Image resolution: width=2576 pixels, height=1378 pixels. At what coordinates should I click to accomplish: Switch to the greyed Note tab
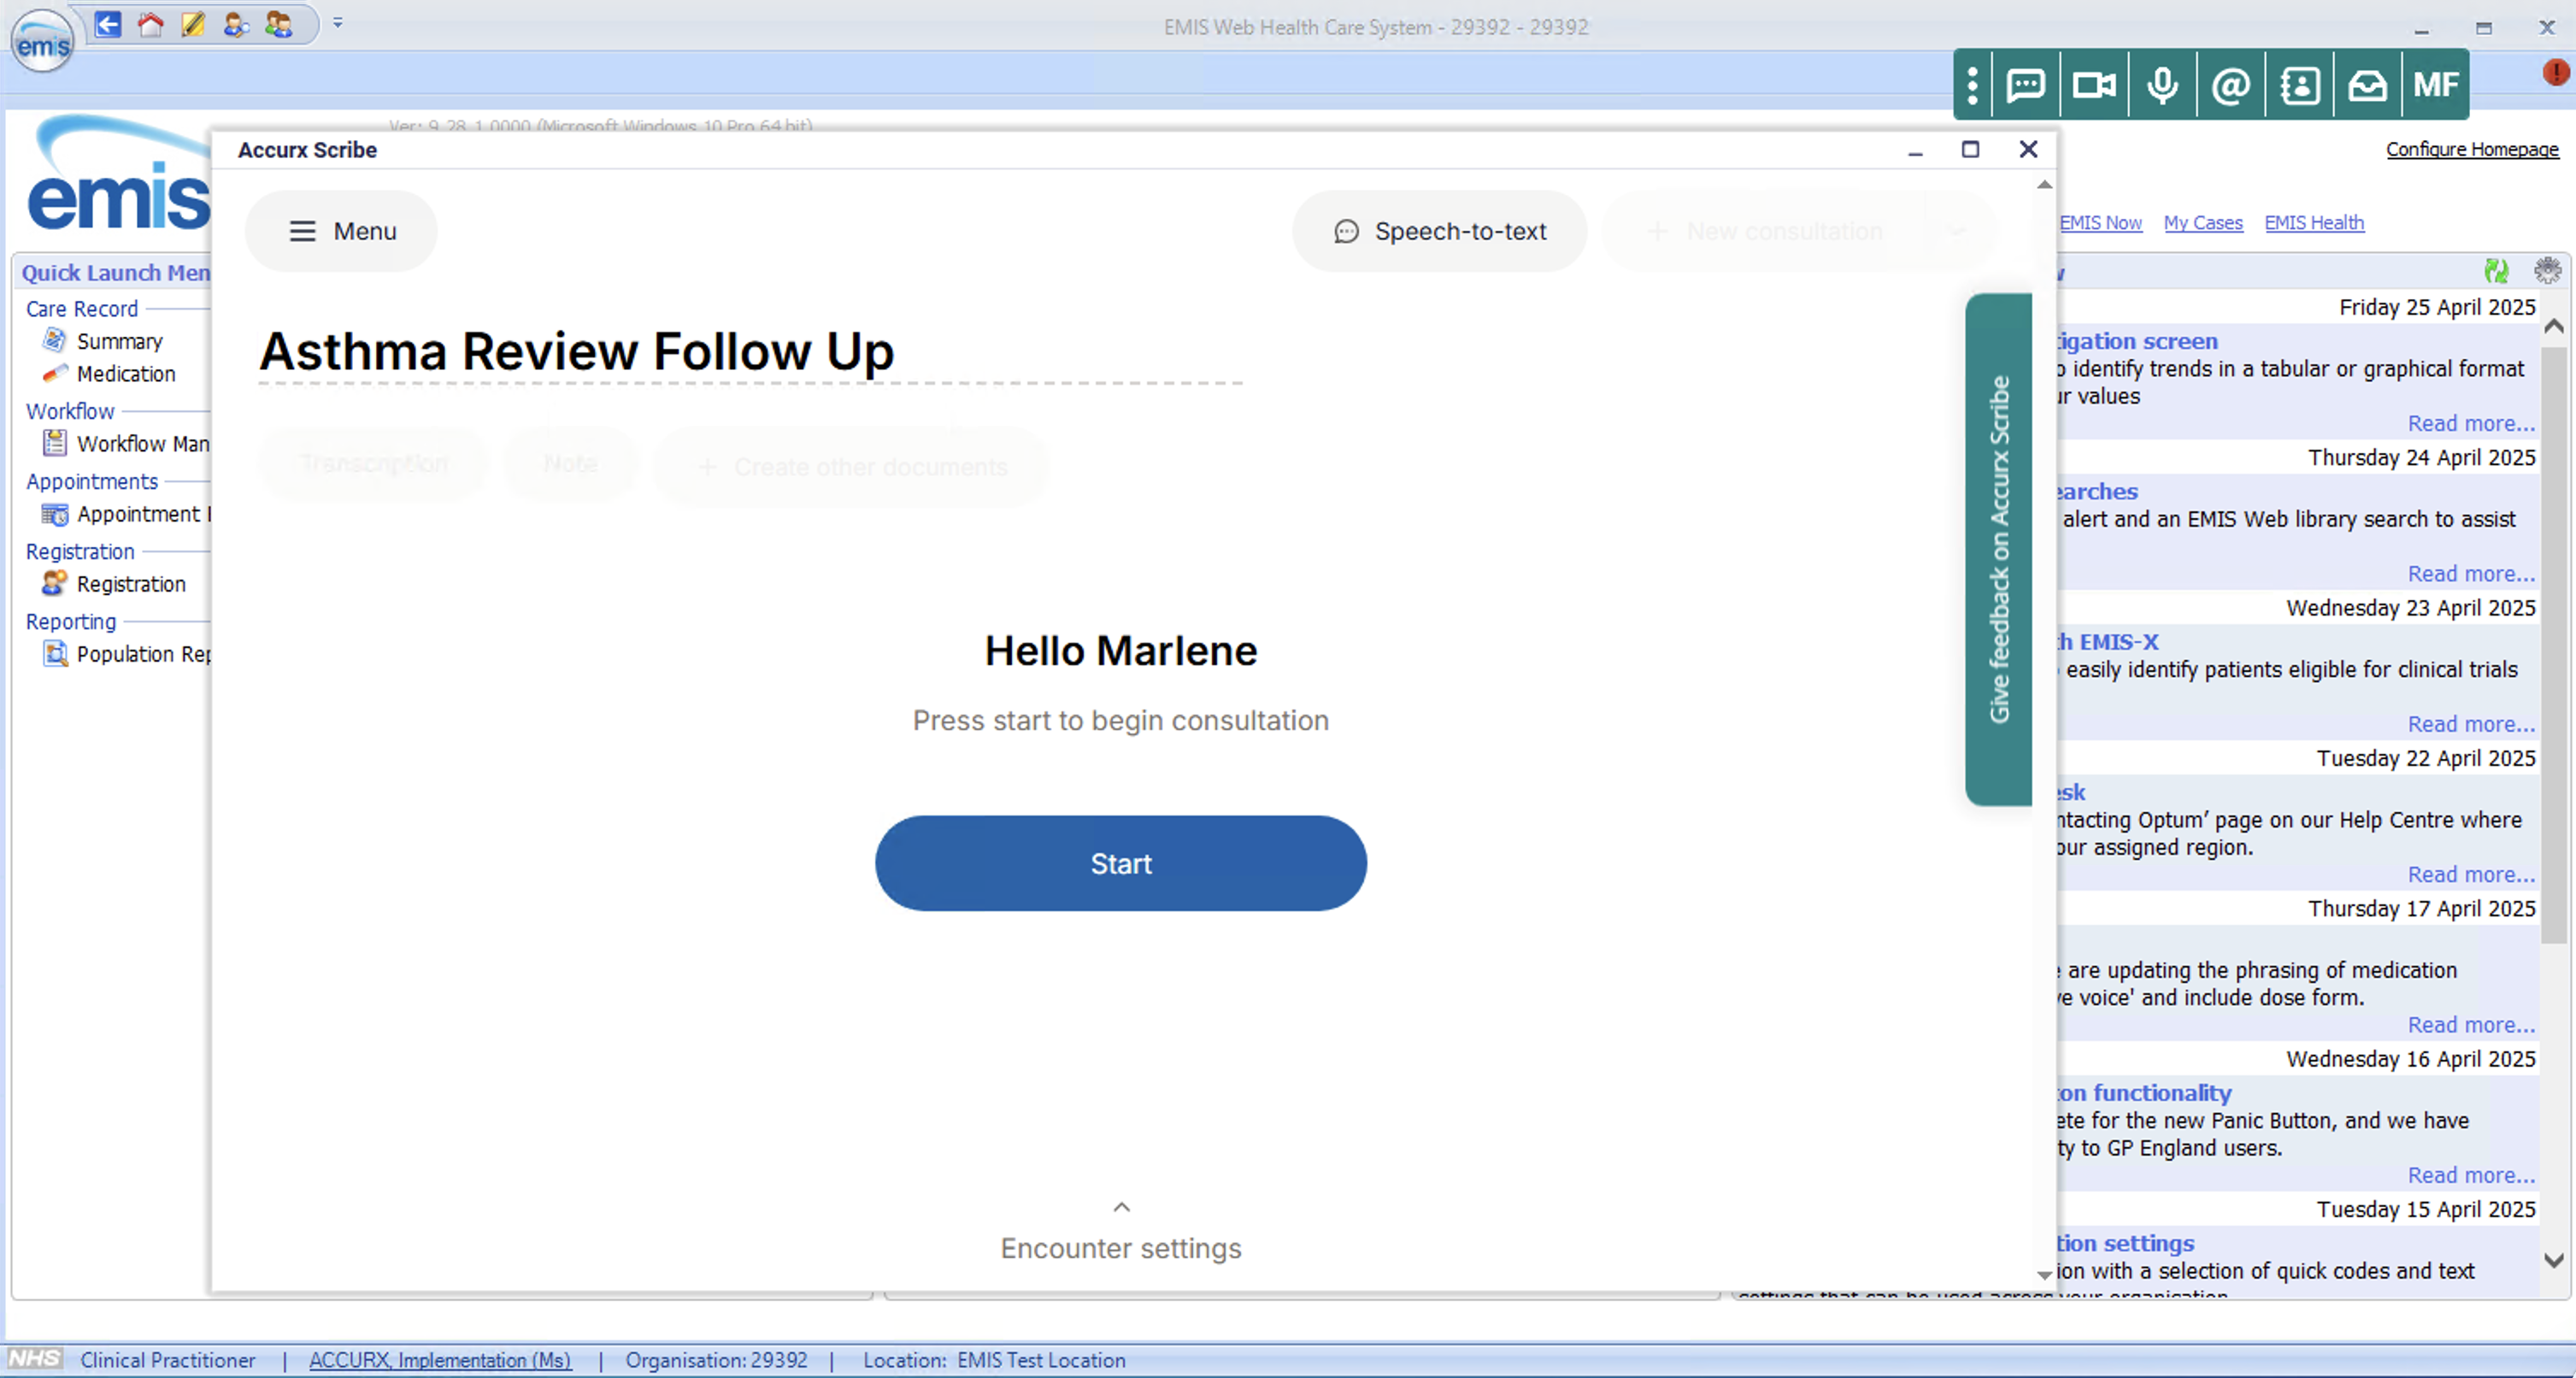(x=571, y=464)
